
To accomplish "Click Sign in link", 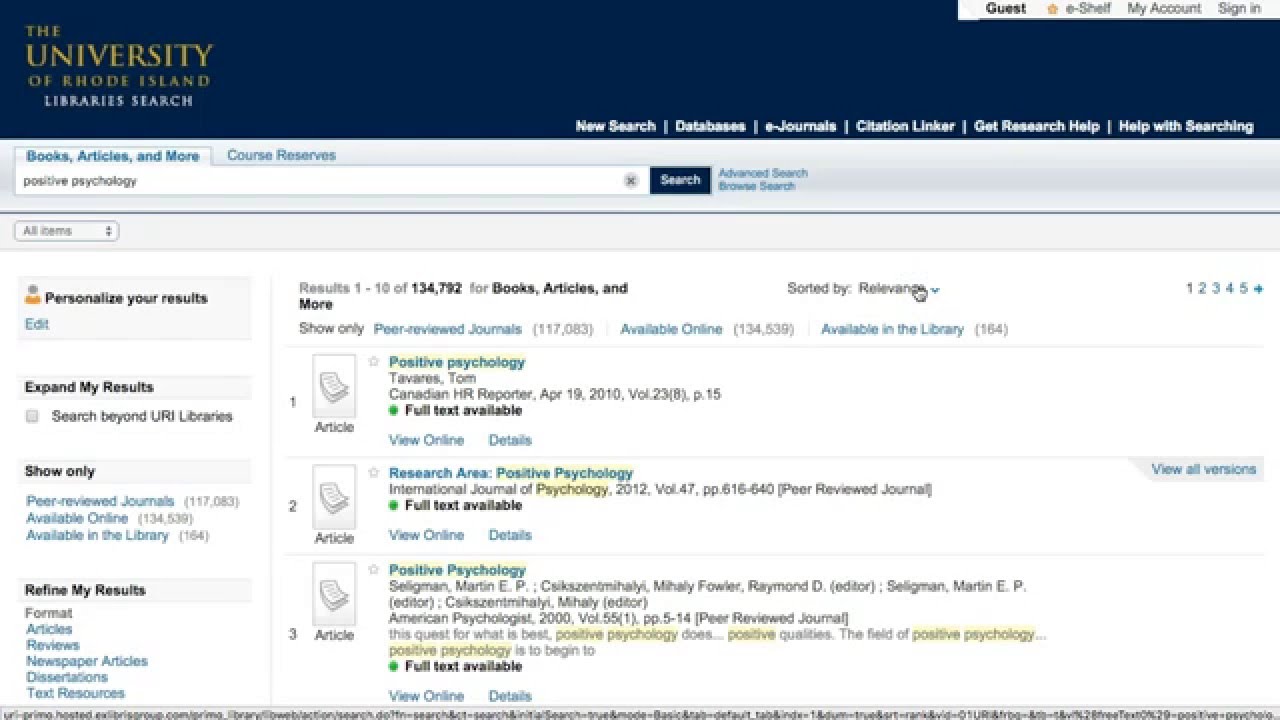I will pyautogui.click(x=1239, y=8).
